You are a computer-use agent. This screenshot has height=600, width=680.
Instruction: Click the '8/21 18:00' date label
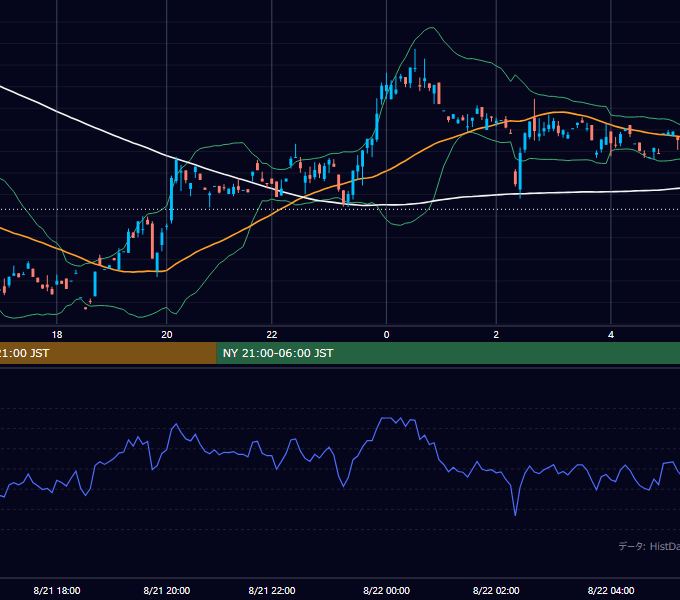pyautogui.click(x=57, y=590)
